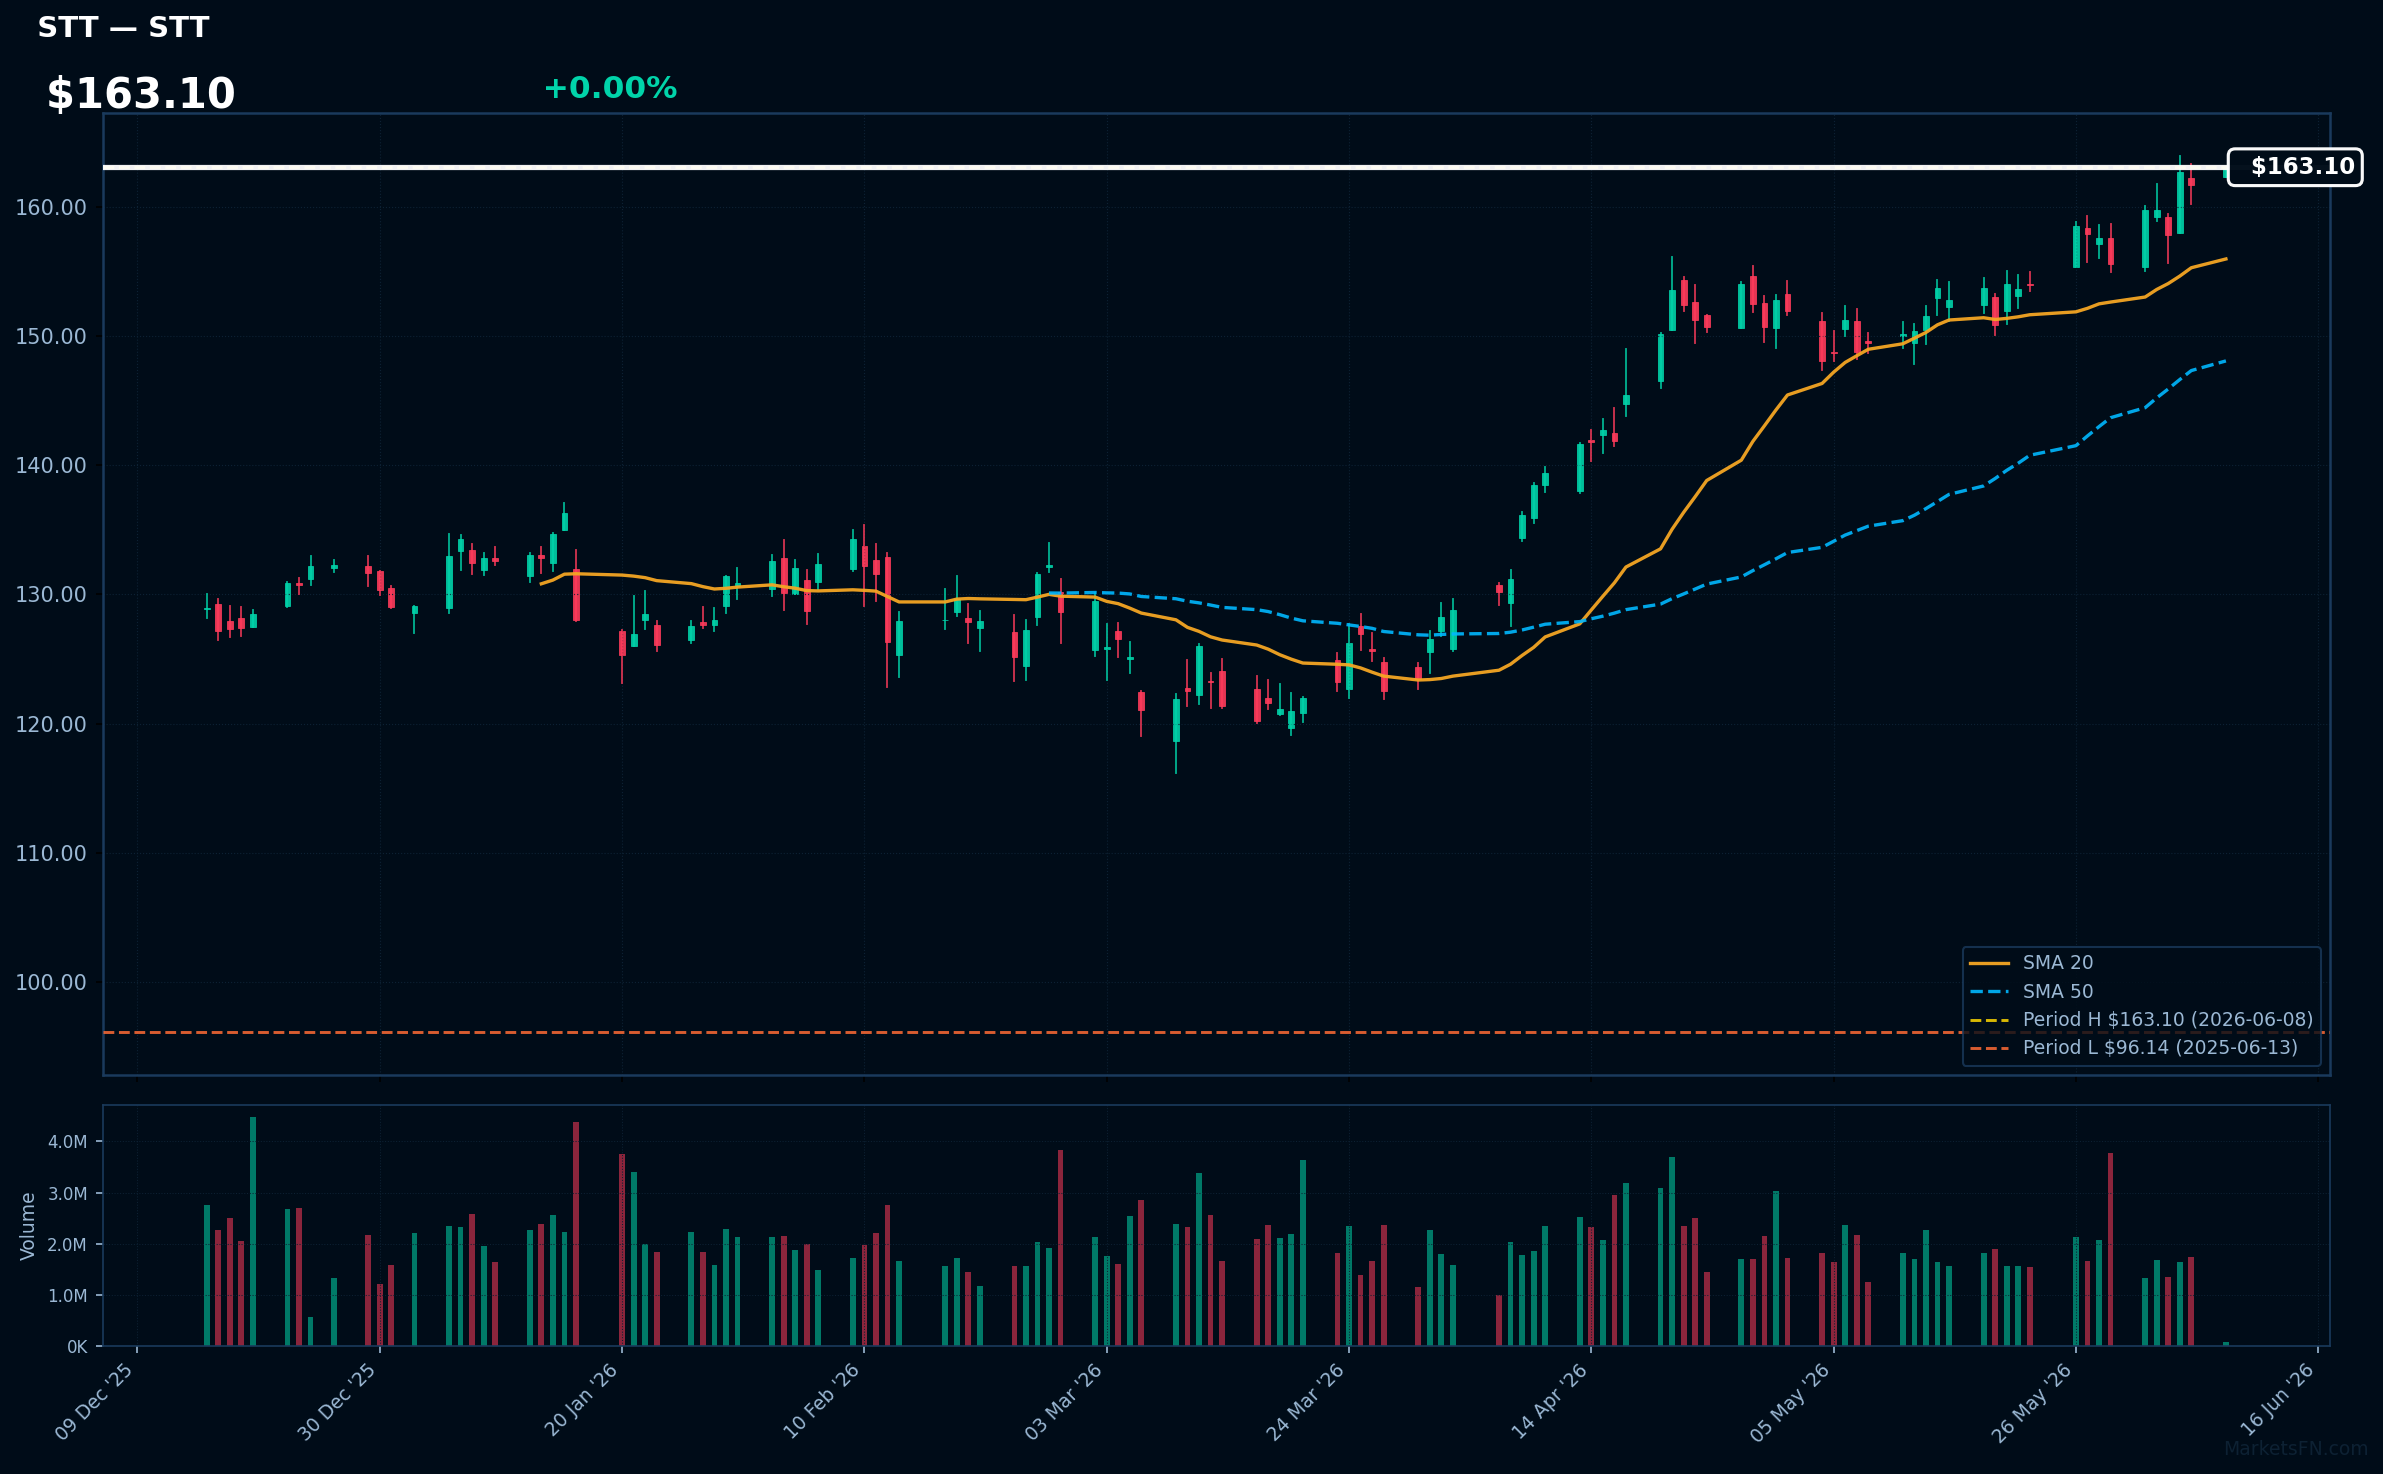Image resolution: width=2383 pixels, height=1474 pixels.
Task: Click the 120.00 price axis label
Action: [x=51, y=725]
